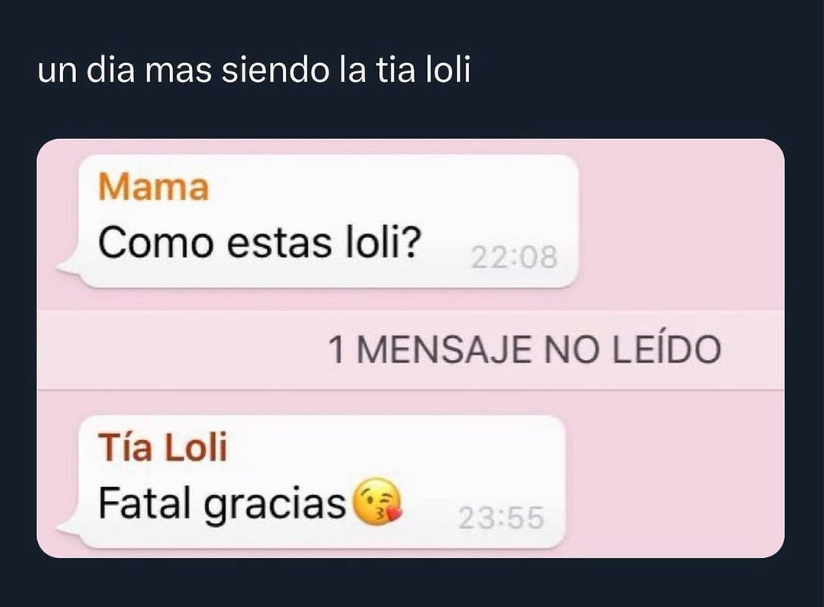
Task: Select the Mama sender name
Action: tap(153, 188)
